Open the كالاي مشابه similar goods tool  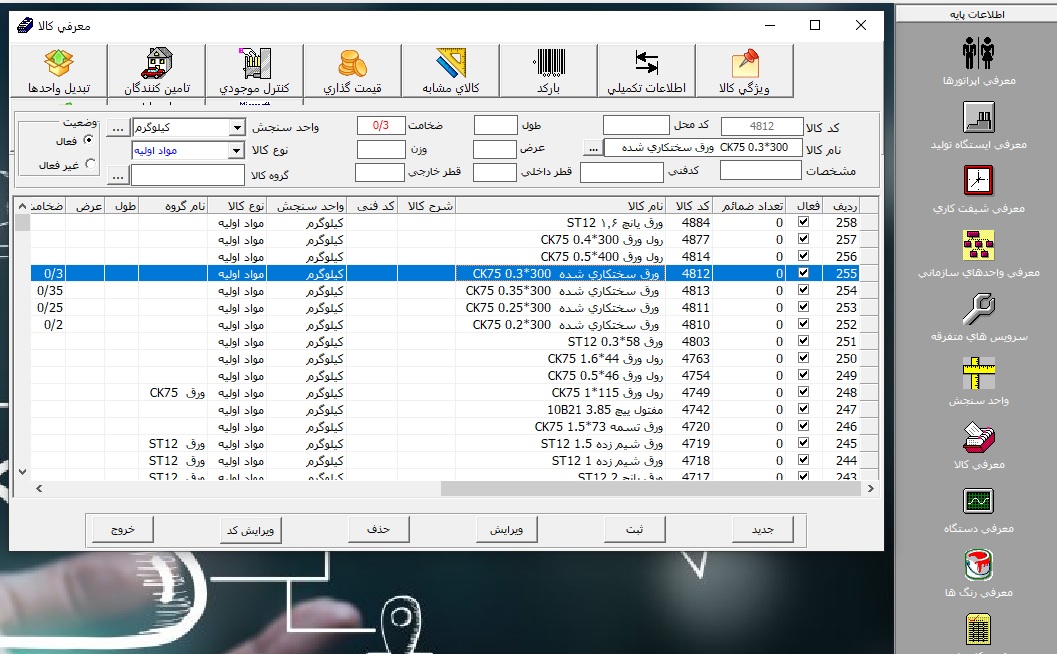coord(450,71)
